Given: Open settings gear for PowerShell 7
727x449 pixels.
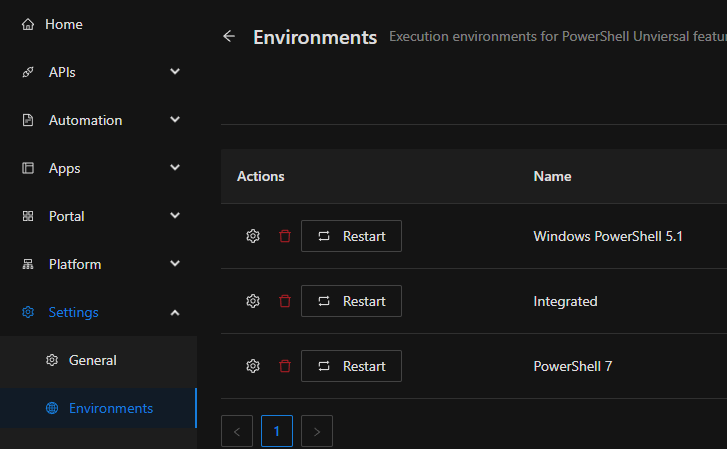Looking at the screenshot, I should [253, 366].
